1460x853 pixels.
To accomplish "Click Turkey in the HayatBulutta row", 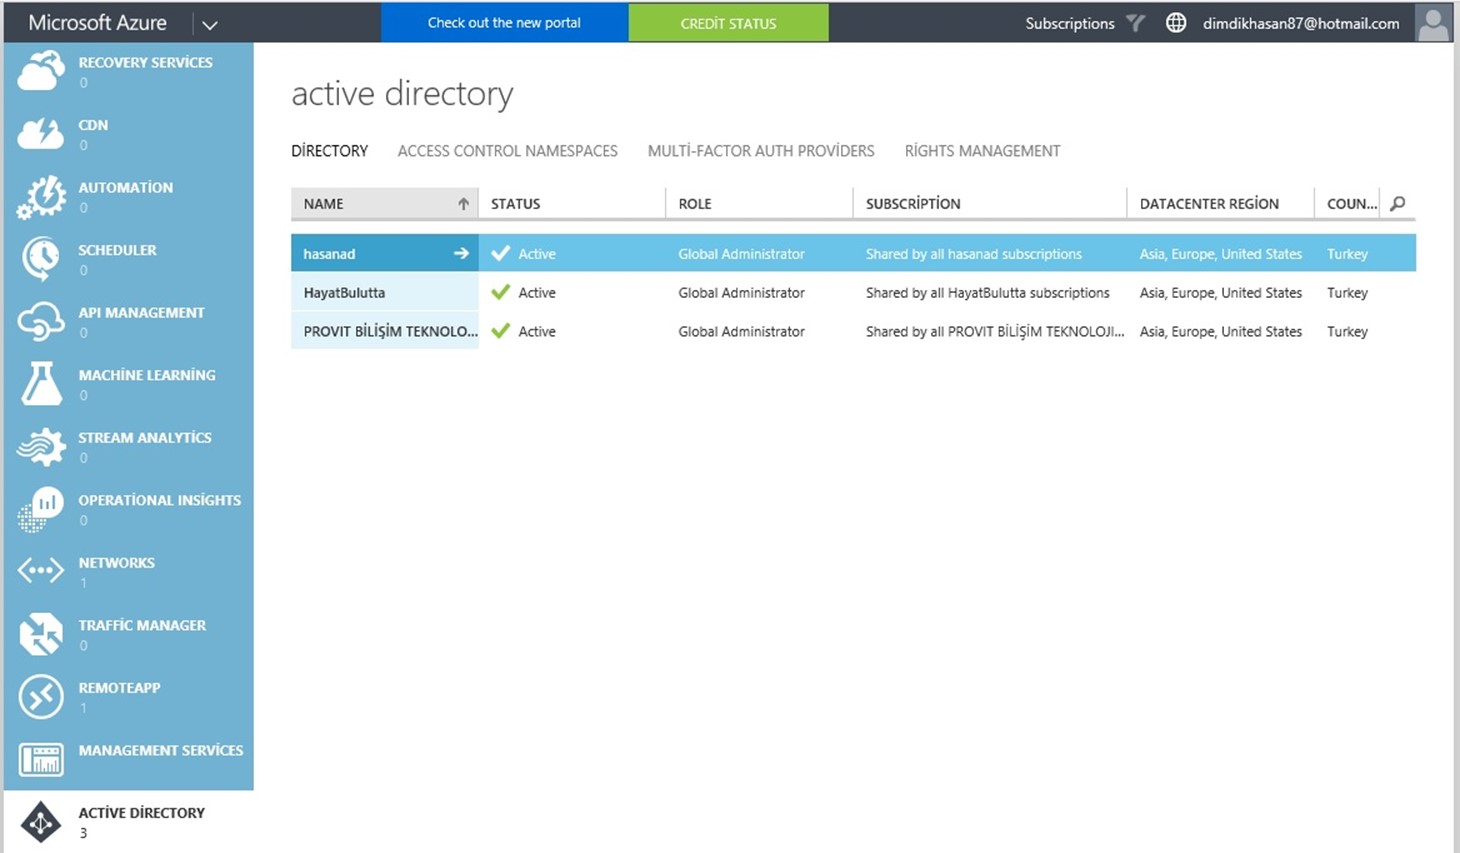I will 1347,293.
